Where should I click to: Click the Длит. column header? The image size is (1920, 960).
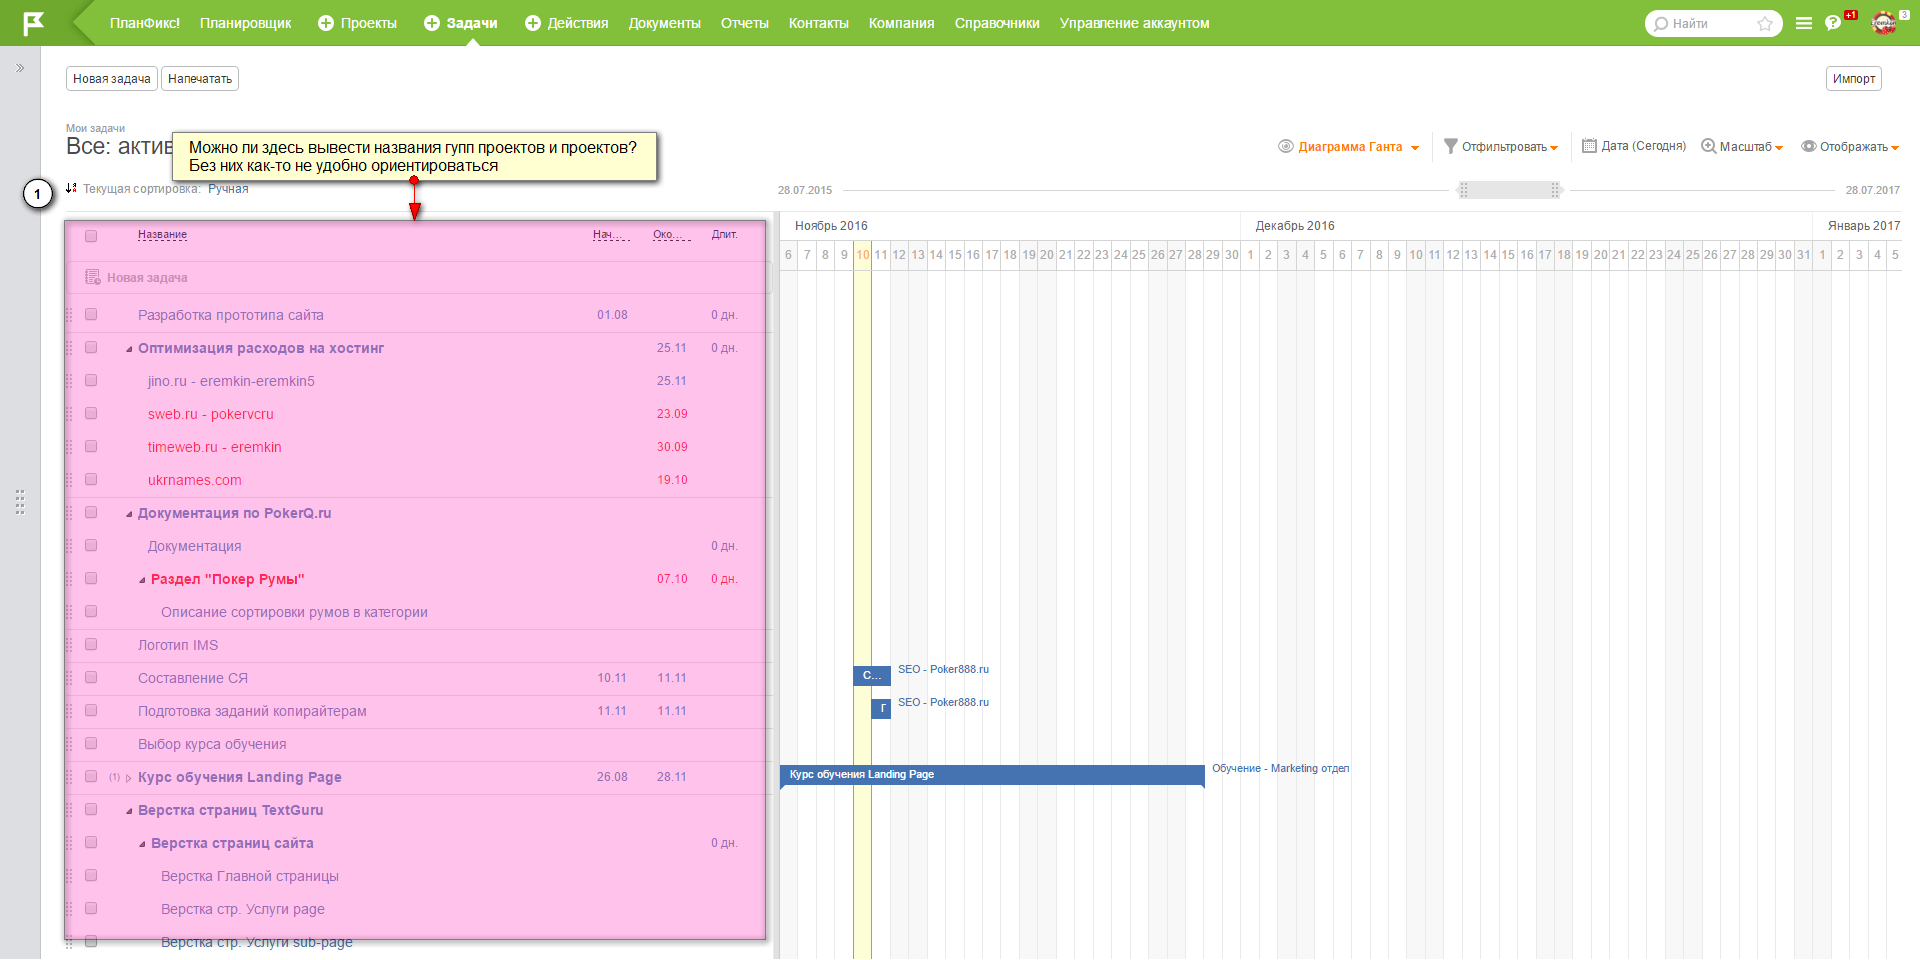(725, 235)
